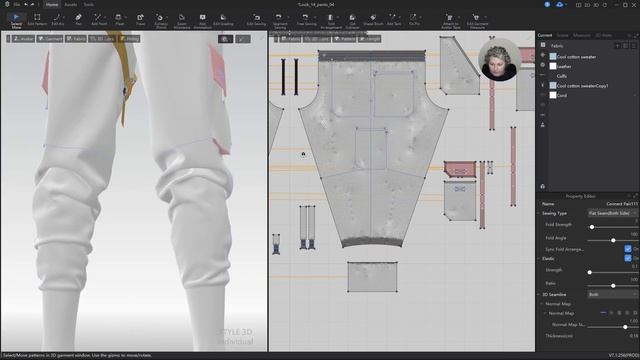640x360 pixels.
Task: Click the Garment button in 3D window
Action: coord(50,39)
